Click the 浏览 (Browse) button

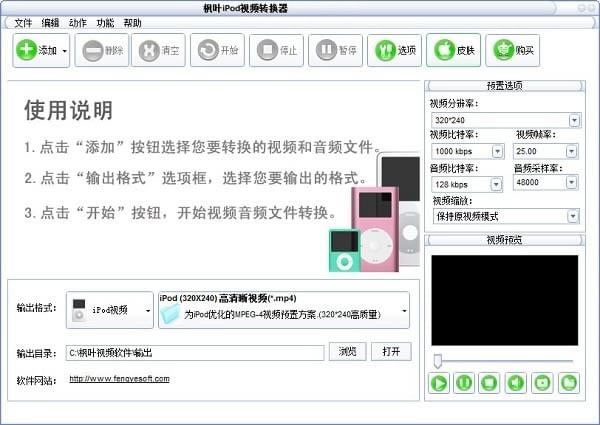tap(347, 351)
